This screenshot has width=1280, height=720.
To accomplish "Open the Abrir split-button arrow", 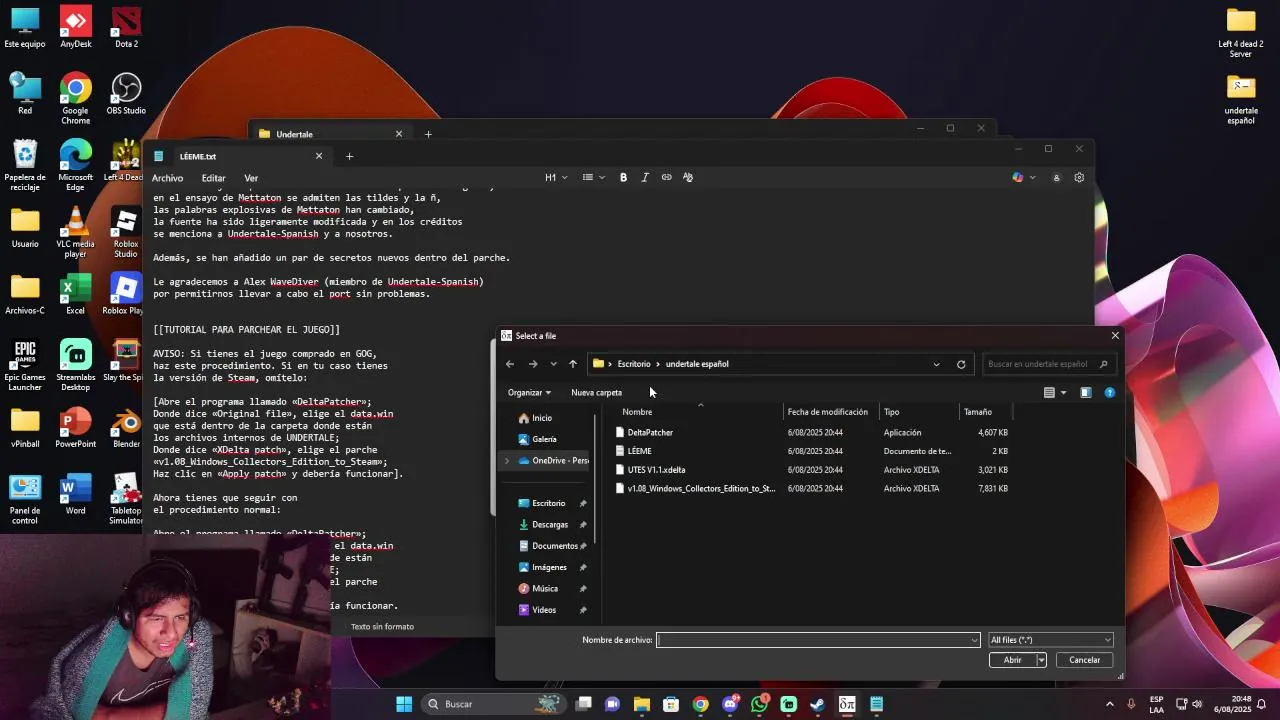I will tap(1041, 660).
